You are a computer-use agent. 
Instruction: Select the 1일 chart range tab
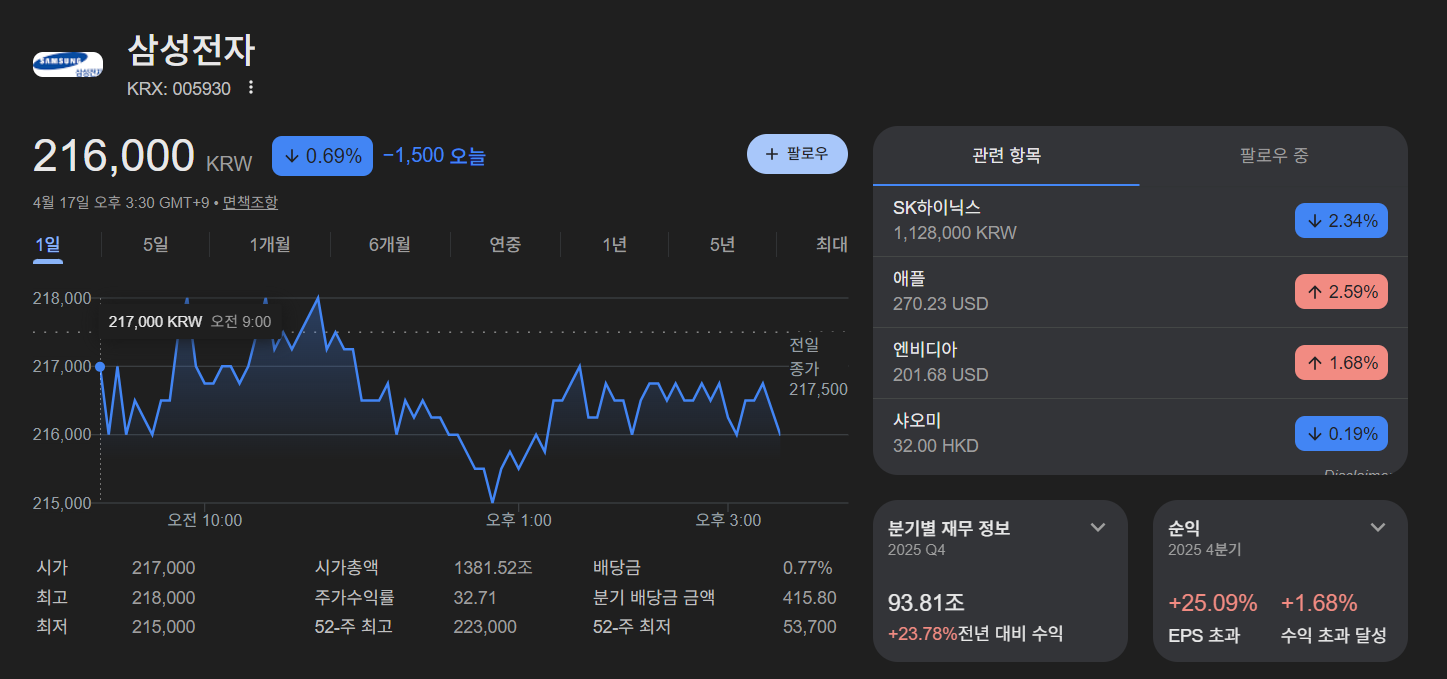click(48, 245)
